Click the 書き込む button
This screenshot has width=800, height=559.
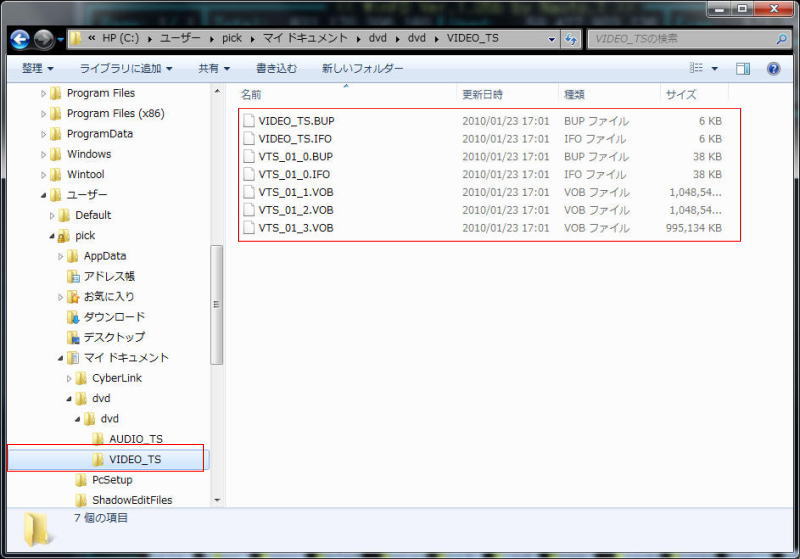[x=276, y=68]
